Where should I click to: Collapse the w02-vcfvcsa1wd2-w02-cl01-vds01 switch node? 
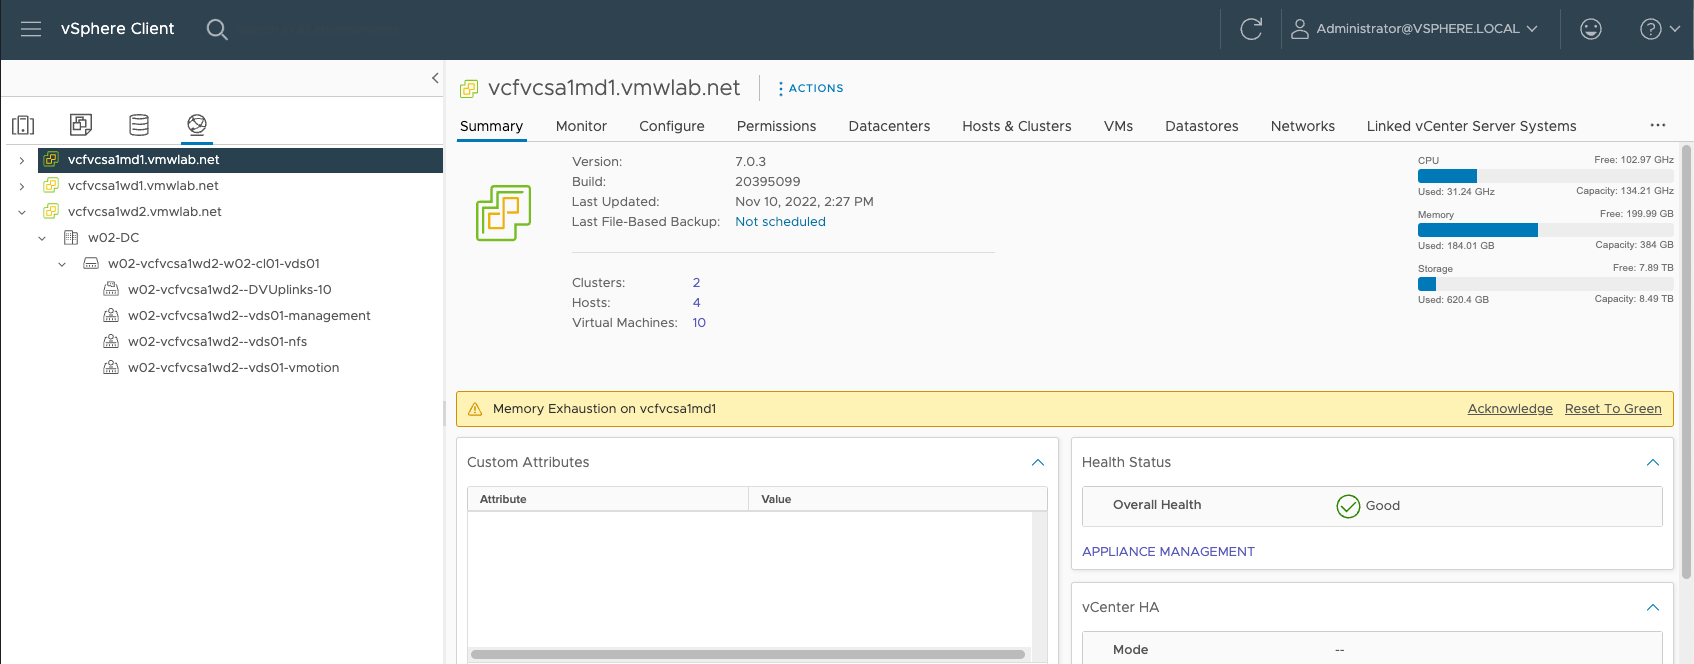(62, 264)
